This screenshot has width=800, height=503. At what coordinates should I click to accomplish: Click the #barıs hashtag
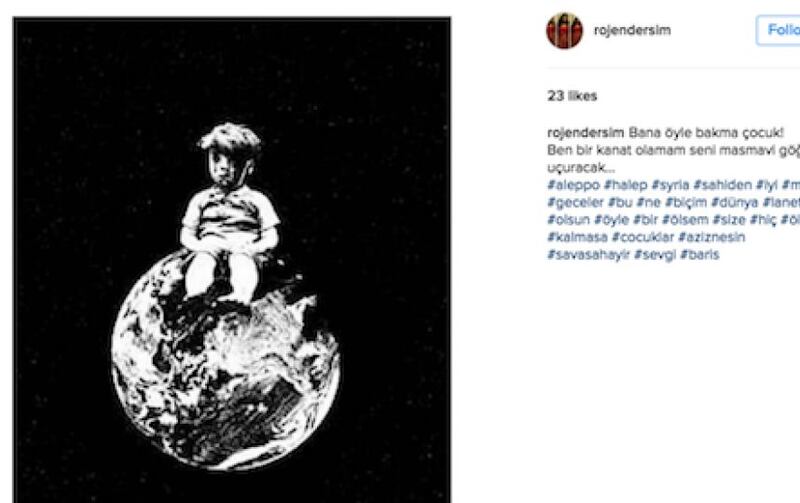click(699, 254)
